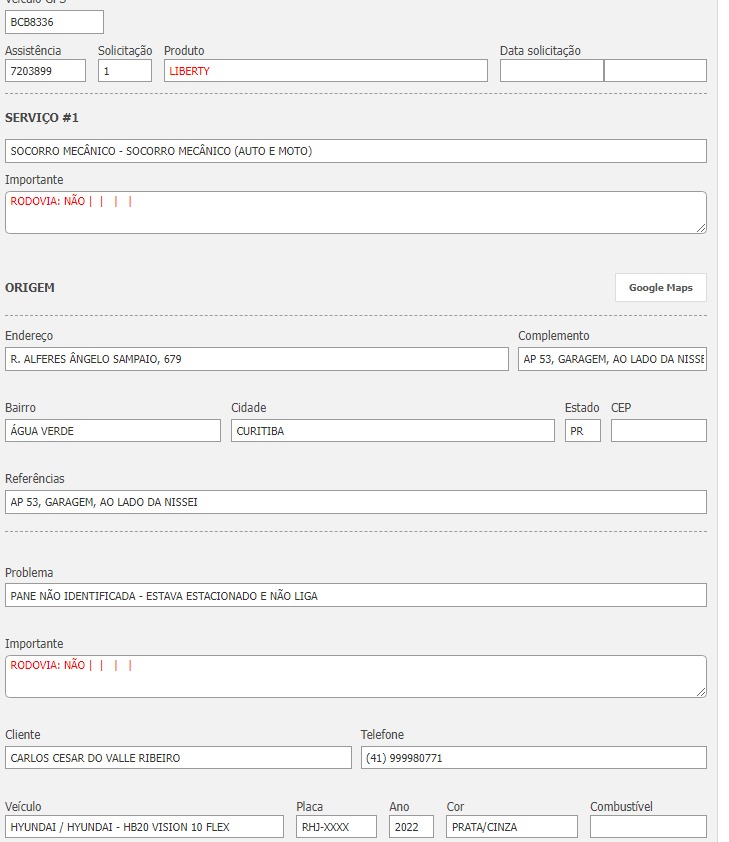The height and width of the screenshot is (842, 729).
Task: Click the Importante text area under Serviço #1
Action: (x=355, y=213)
